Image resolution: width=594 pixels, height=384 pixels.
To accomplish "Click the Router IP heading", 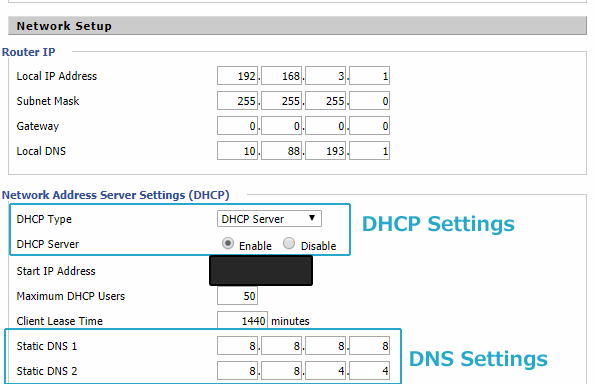I will click(29, 52).
